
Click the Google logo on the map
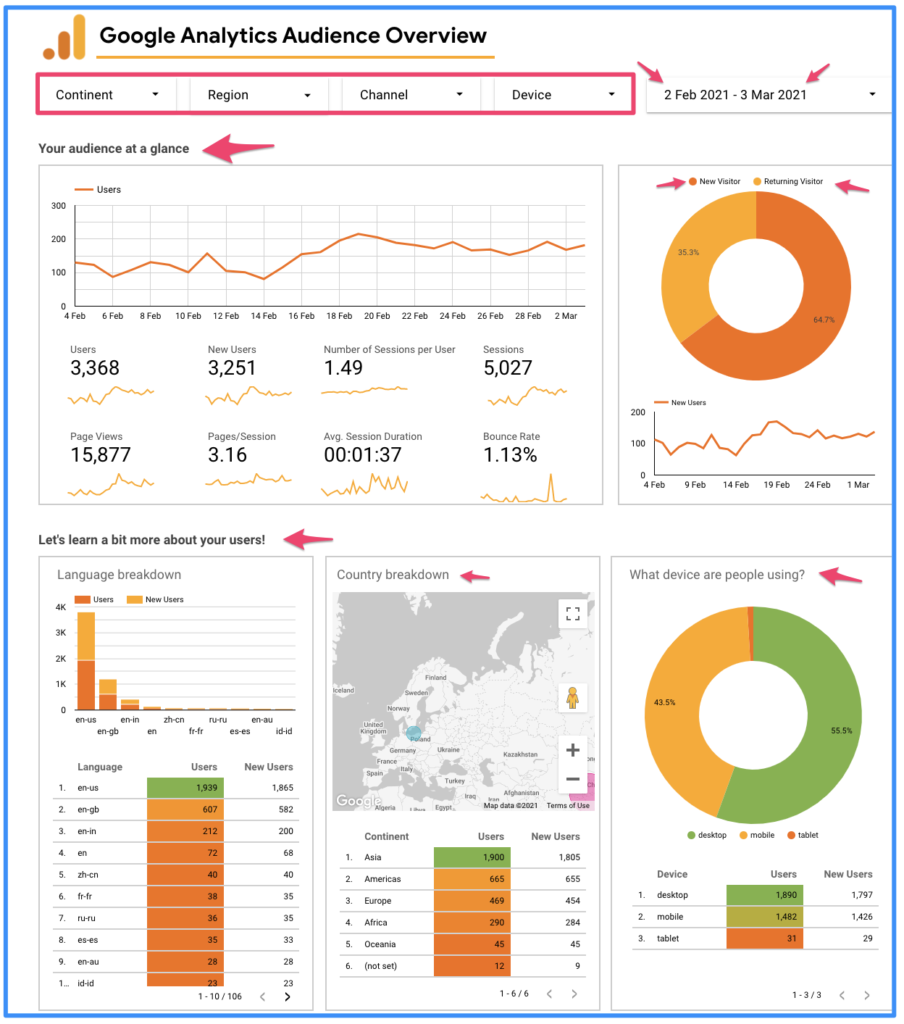tap(358, 801)
